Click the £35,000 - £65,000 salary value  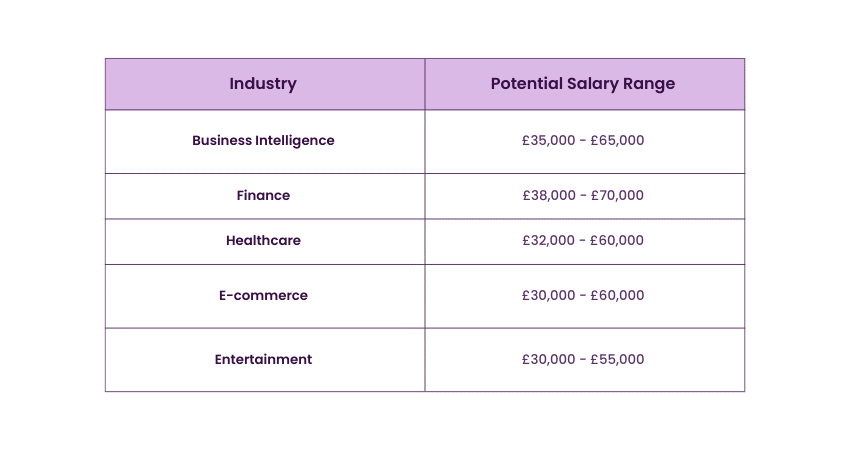[583, 141]
